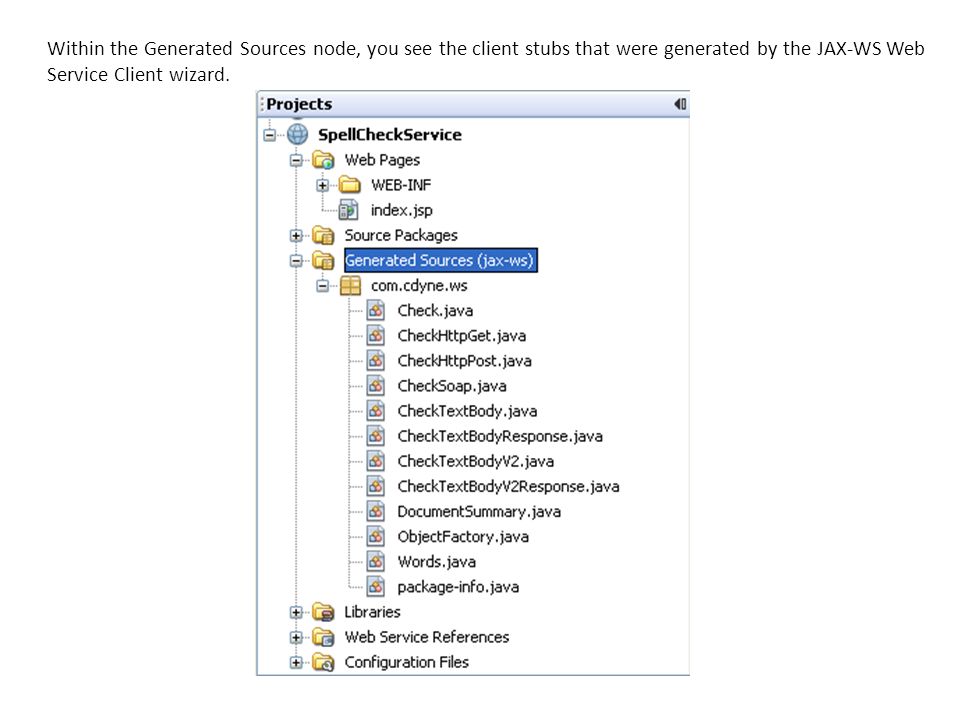
Task: Select the Source Packages label
Action: [401, 235]
